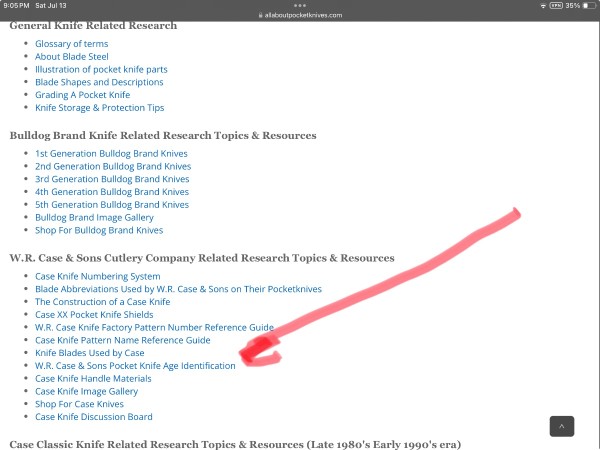Open Case Knife Image Gallery link

86,391
